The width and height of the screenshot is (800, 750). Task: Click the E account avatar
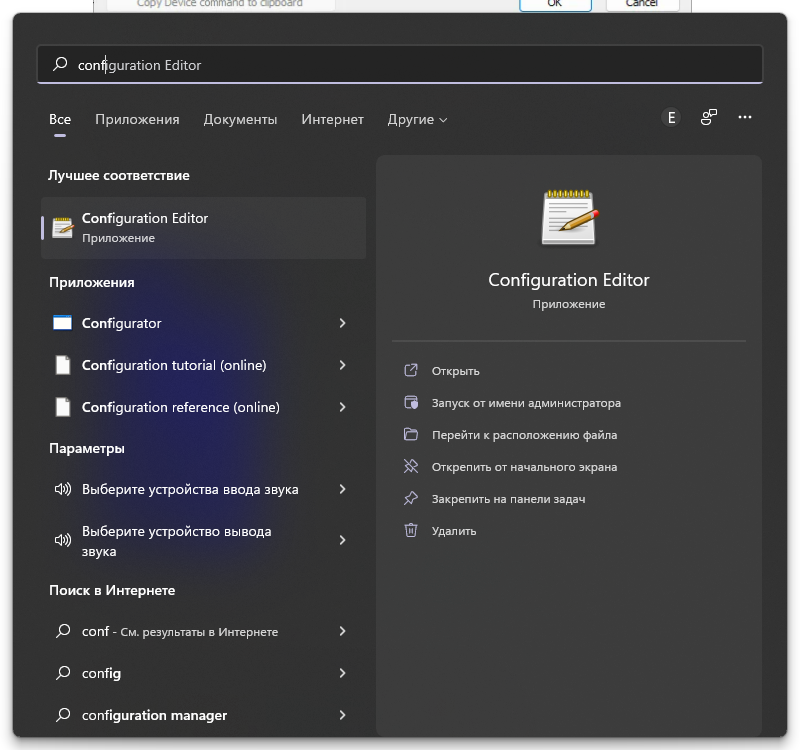pos(671,118)
